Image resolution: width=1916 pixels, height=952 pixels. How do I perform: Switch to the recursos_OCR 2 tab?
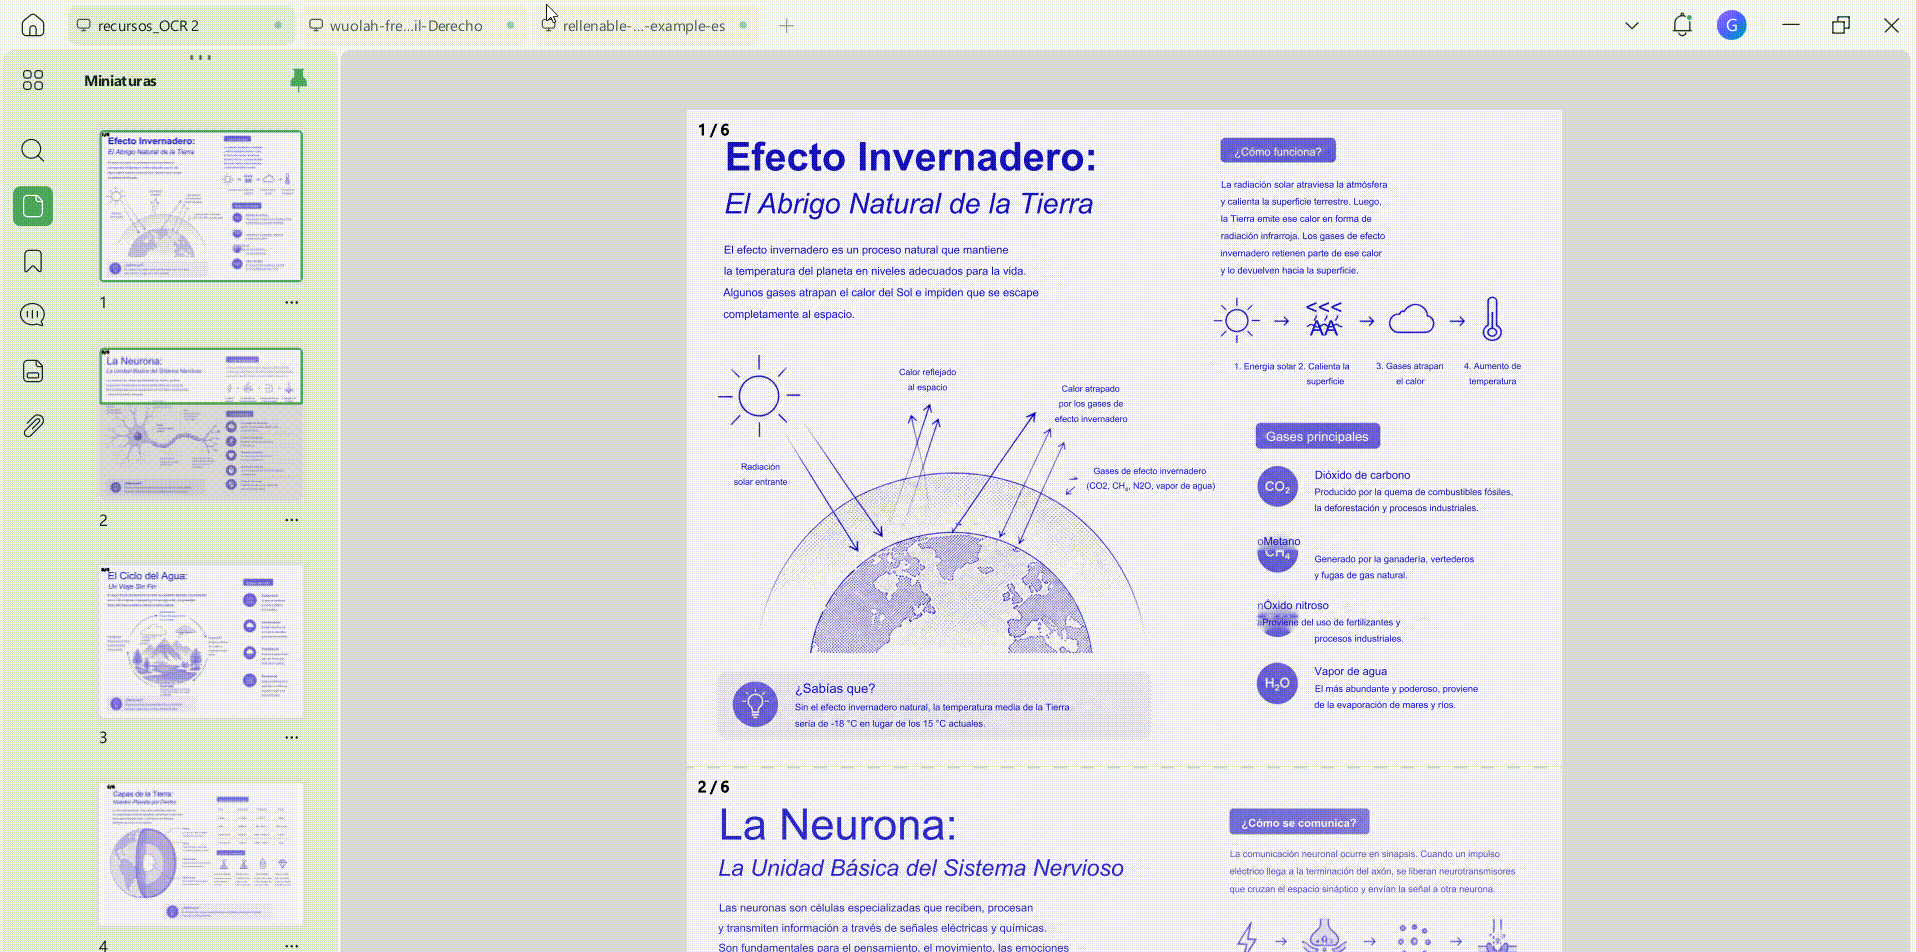pos(180,25)
